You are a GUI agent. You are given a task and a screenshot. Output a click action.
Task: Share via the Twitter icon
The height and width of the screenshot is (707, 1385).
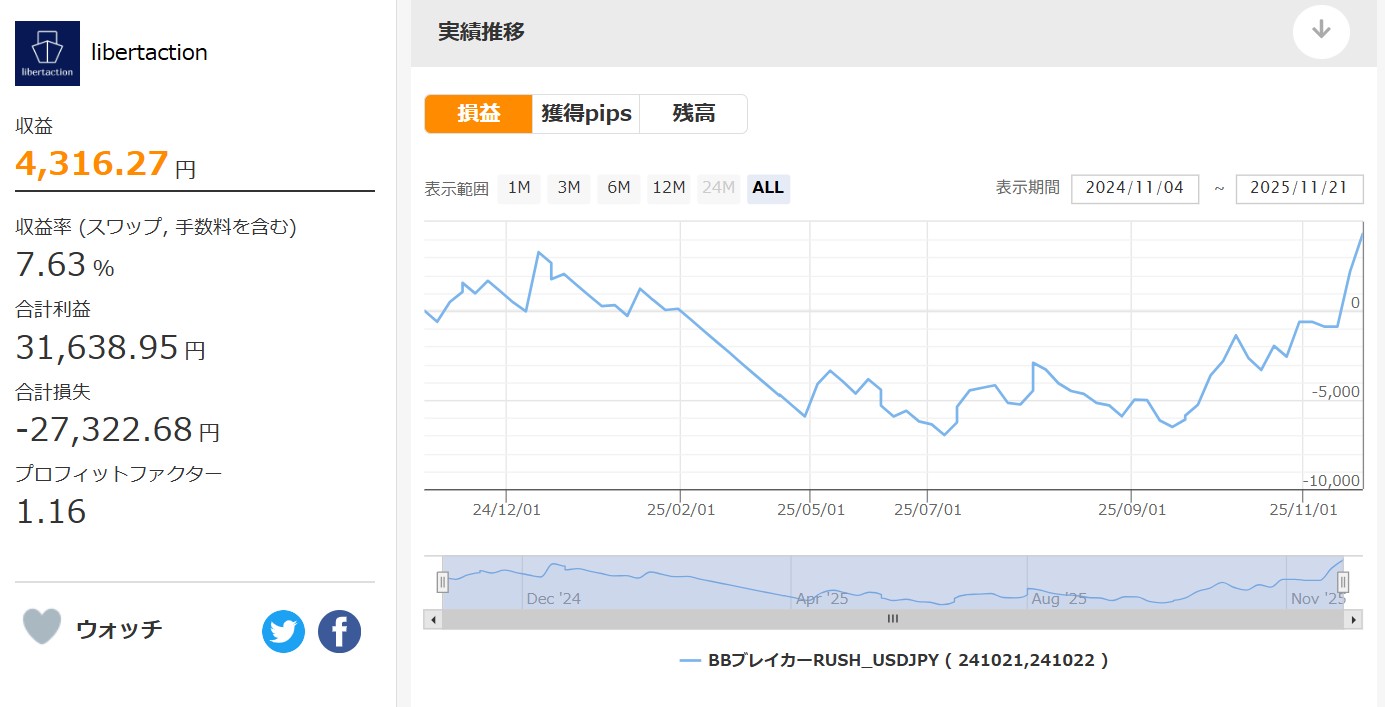[283, 632]
